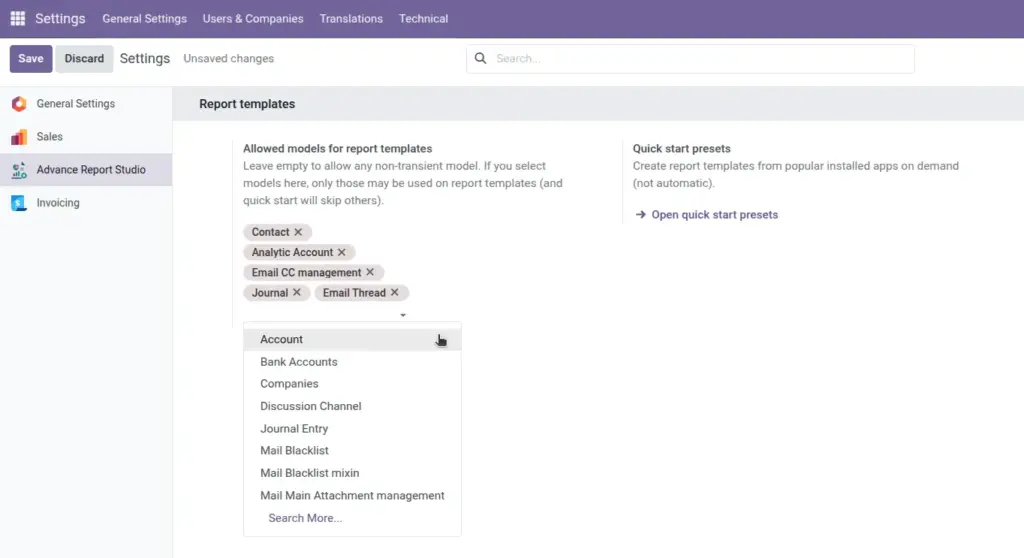Click the Invoicing sidebar icon
Image resolution: width=1024 pixels, height=558 pixels.
pyautogui.click(x=19, y=203)
